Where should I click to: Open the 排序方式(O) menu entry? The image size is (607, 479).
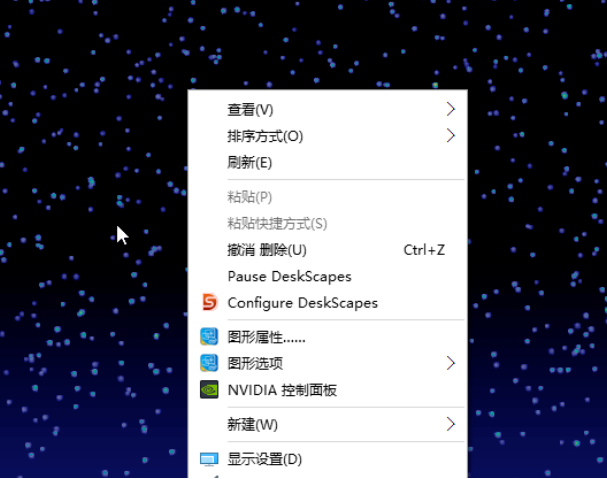pos(265,136)
